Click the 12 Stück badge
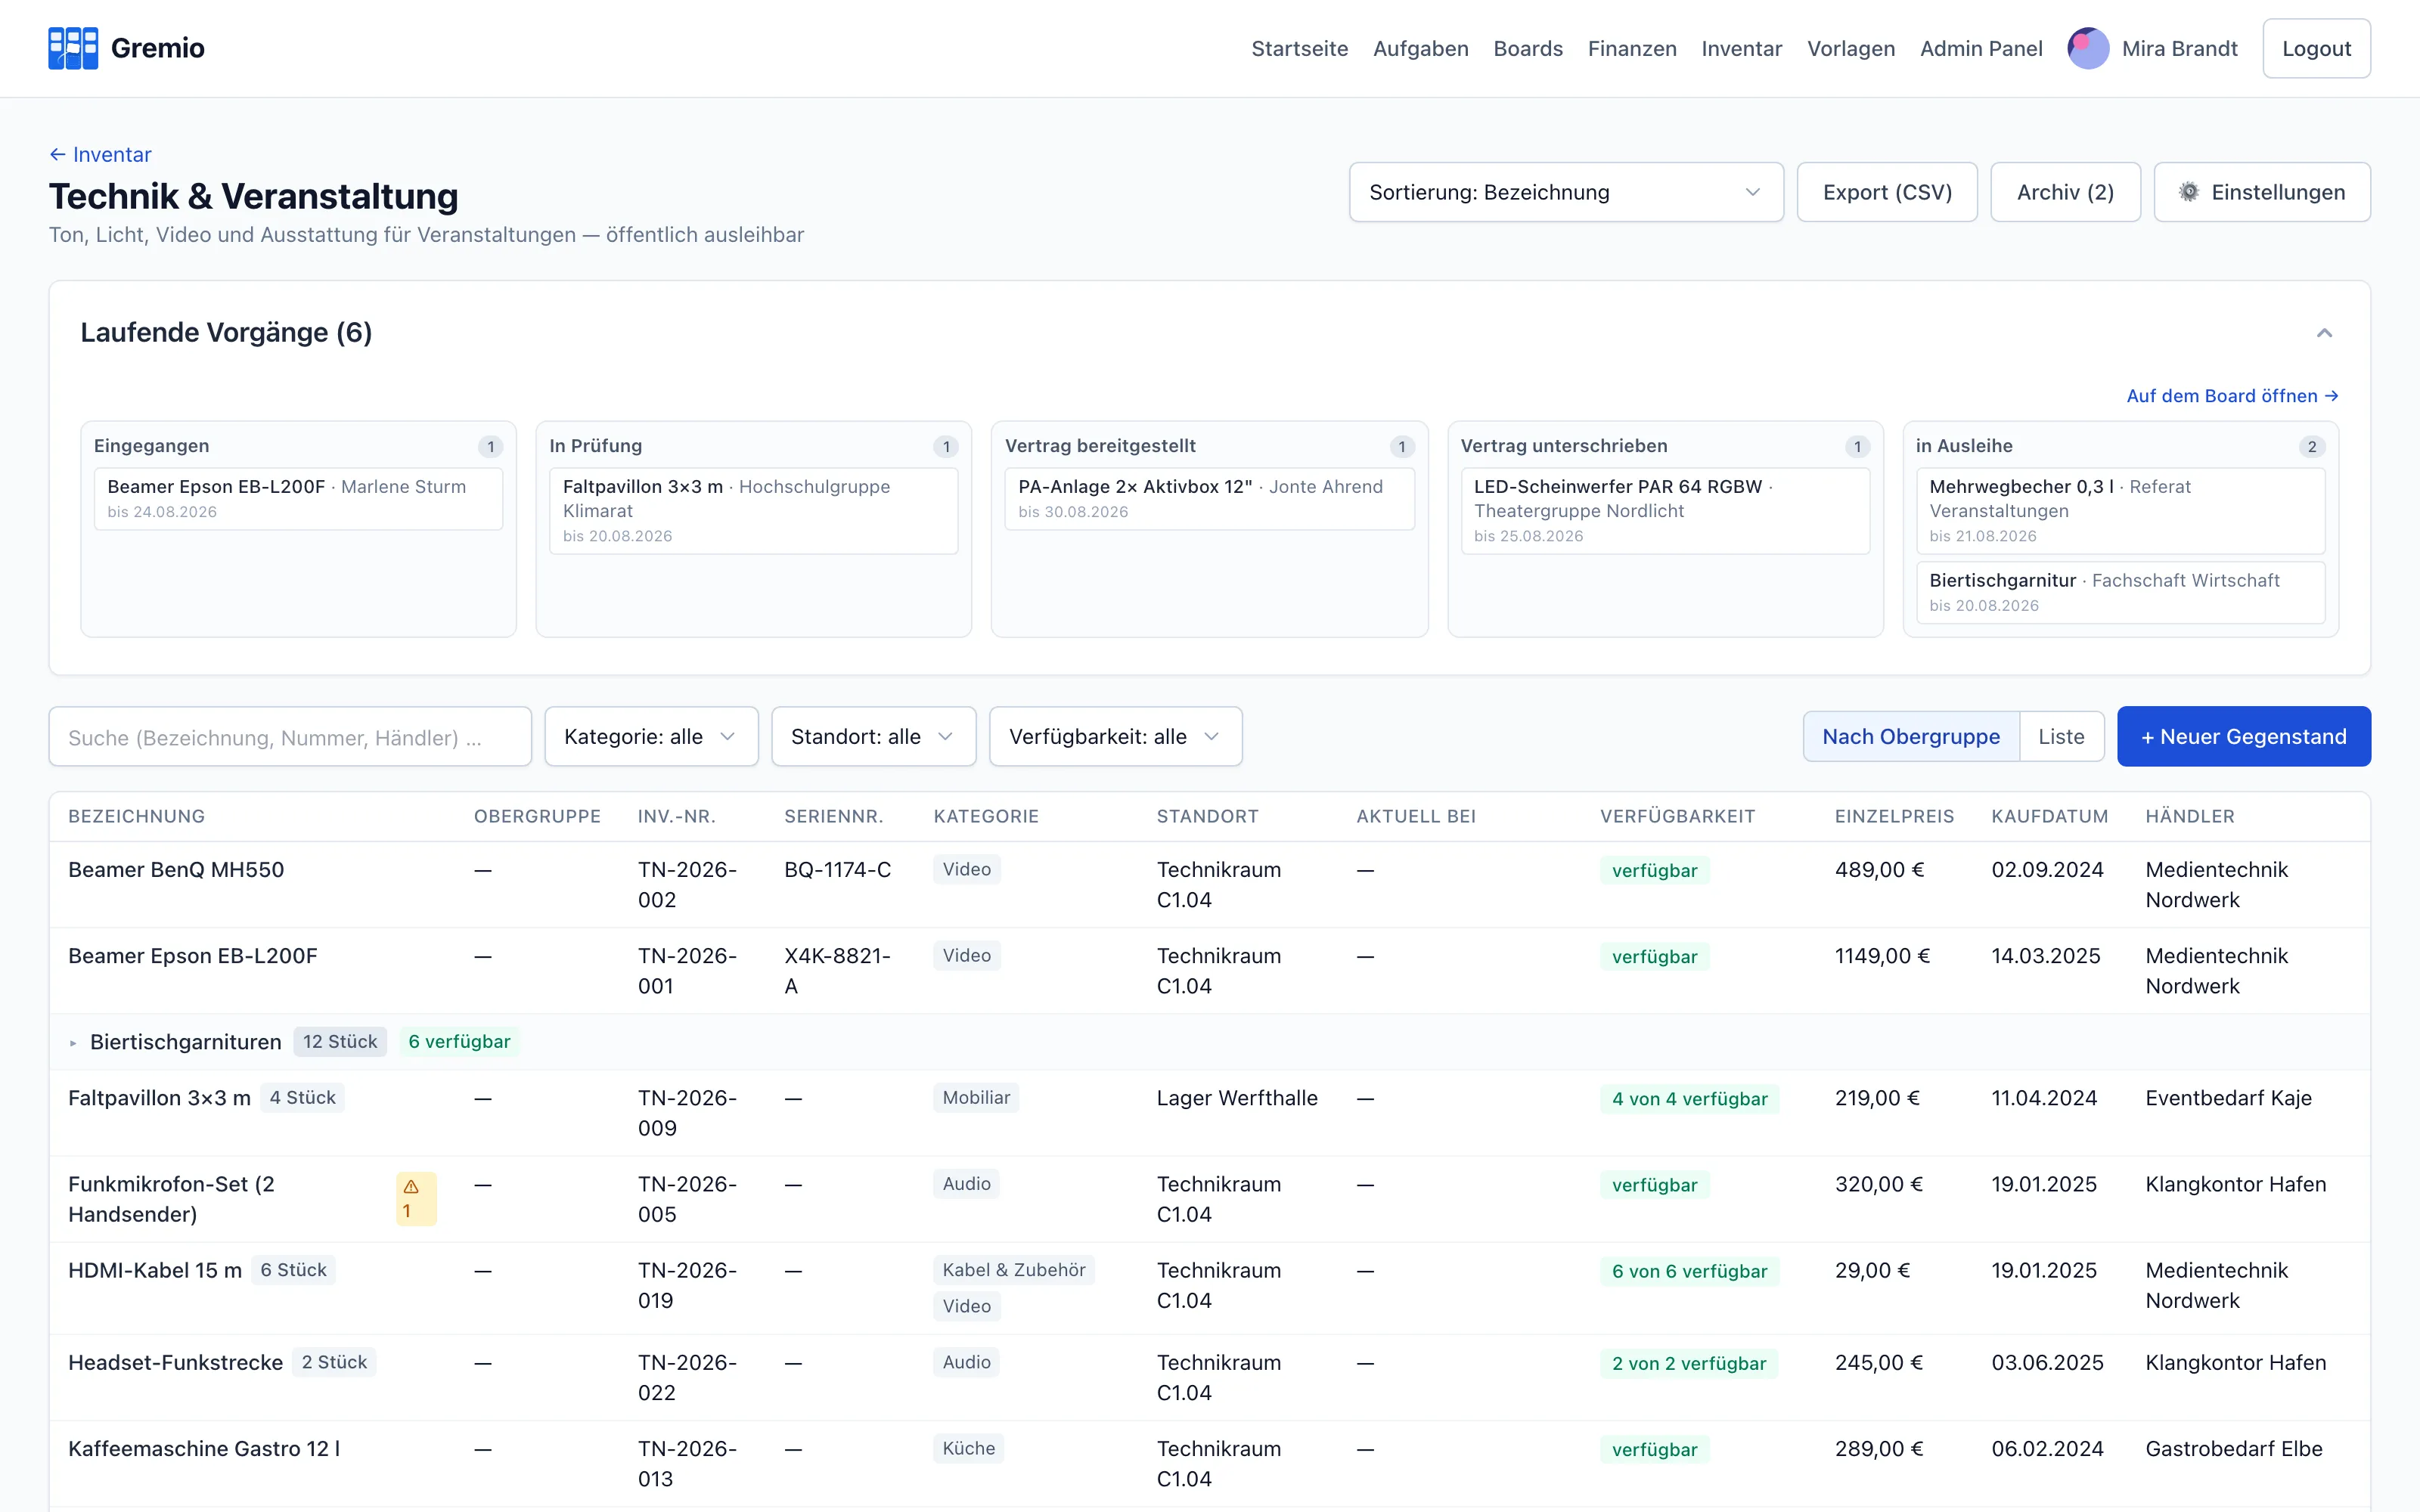The height and width of the screenshot is (1512, 2420). (340, 1042)
